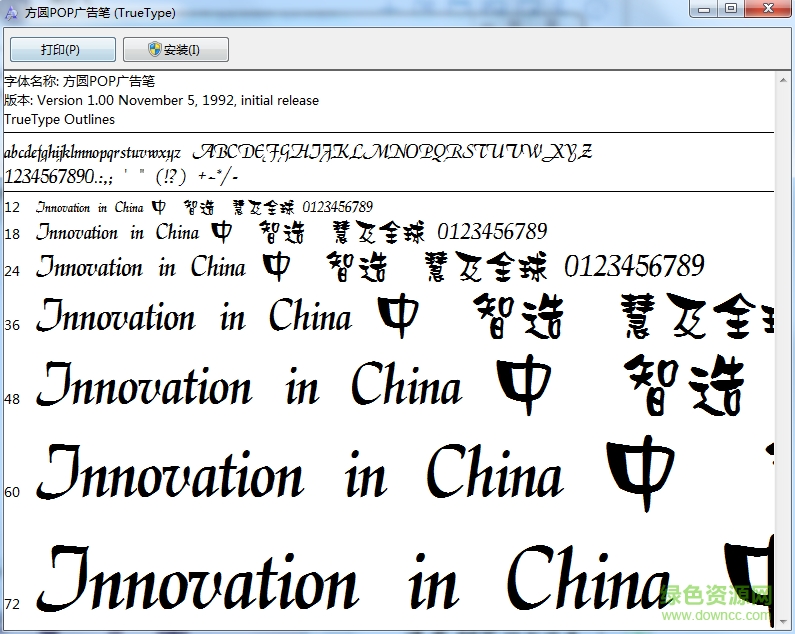Click the 安装(I) install button
The image size is (795, 634).
click(x=175, y=50)
